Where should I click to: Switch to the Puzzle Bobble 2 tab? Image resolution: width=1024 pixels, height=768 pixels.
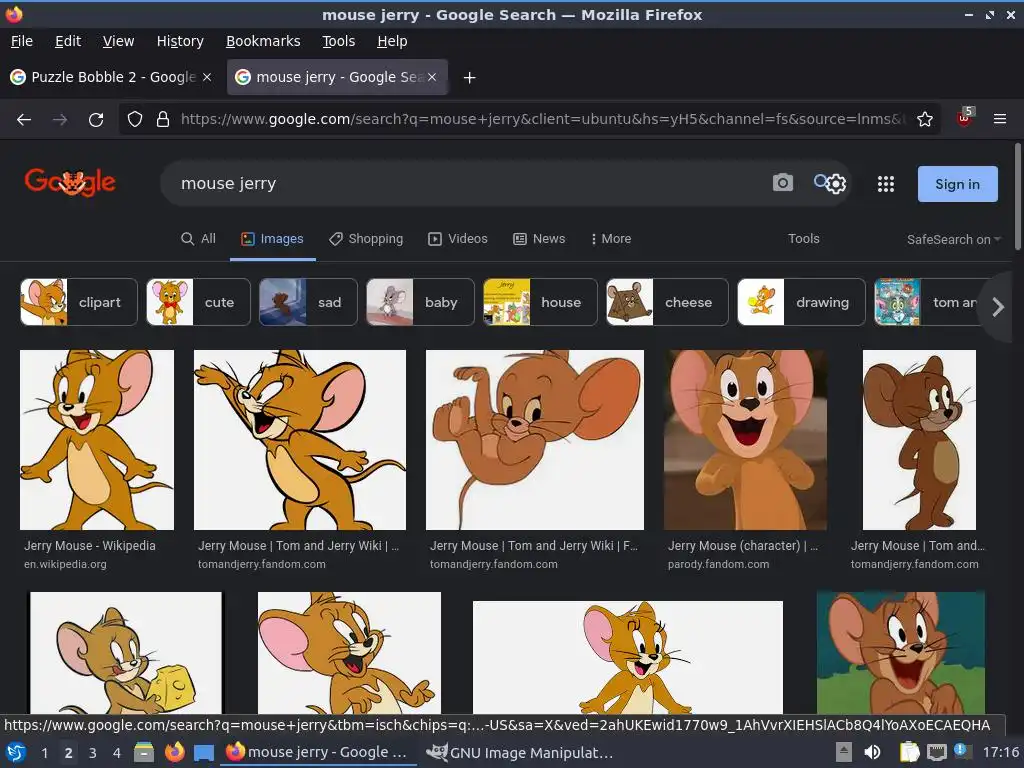coord(112,77)
